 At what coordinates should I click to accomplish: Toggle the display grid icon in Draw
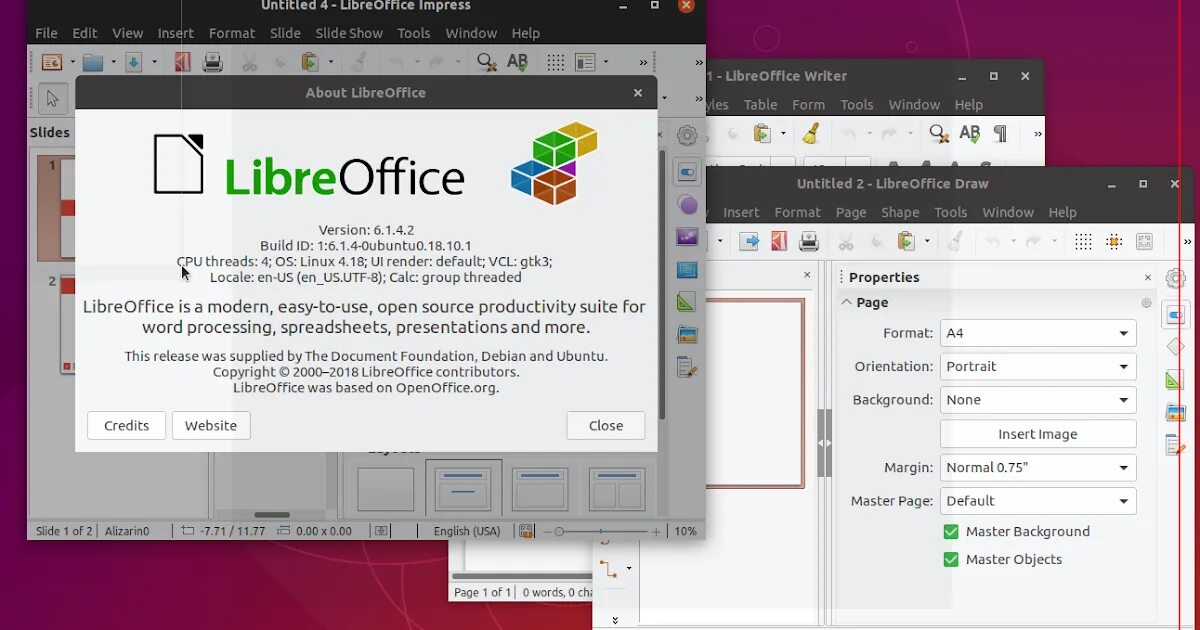click(1083, 241)
